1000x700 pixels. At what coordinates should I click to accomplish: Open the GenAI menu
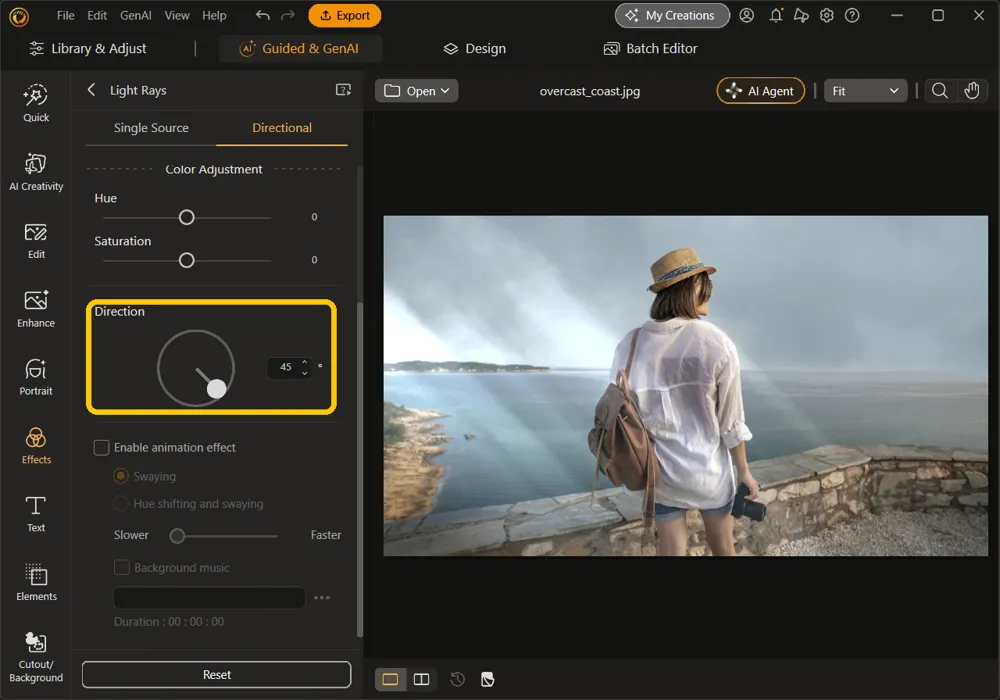coord(136,15)
